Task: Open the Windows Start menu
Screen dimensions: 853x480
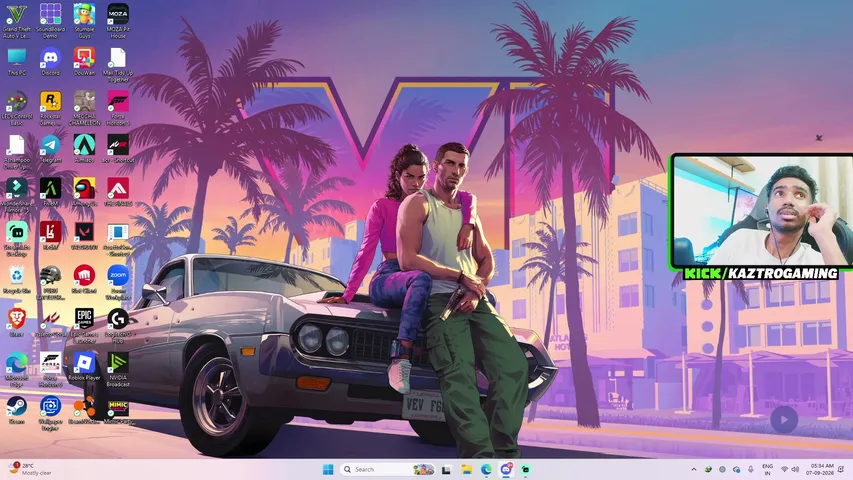Action: (x=328, y=469)
